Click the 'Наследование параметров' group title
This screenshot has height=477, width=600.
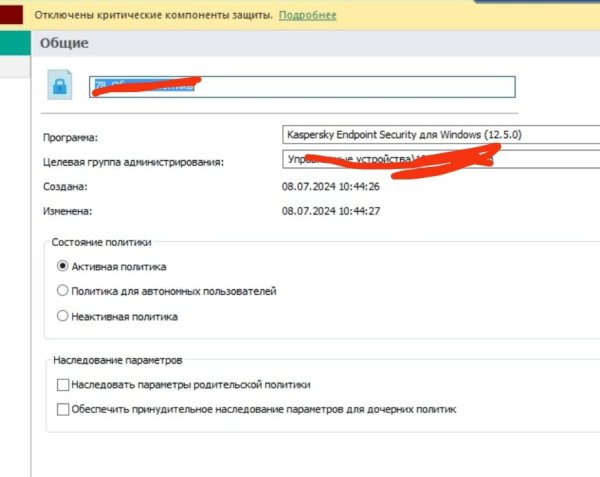(117, 360)
